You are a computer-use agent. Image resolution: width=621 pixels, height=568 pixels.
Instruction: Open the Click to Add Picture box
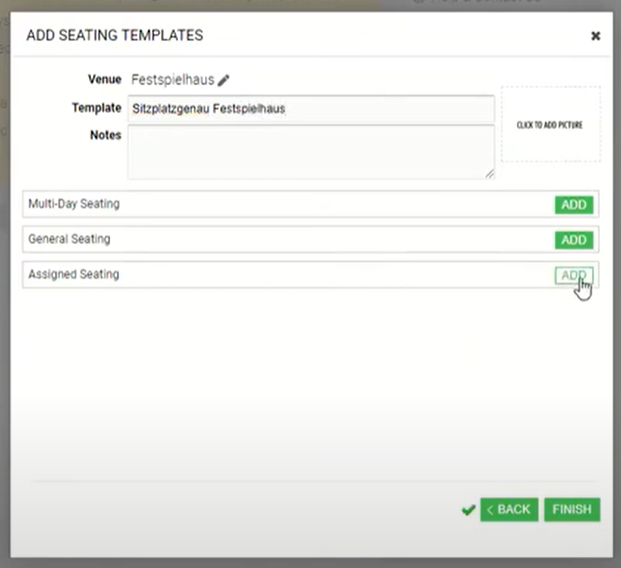pyautogui.click(x=550, y=125)
